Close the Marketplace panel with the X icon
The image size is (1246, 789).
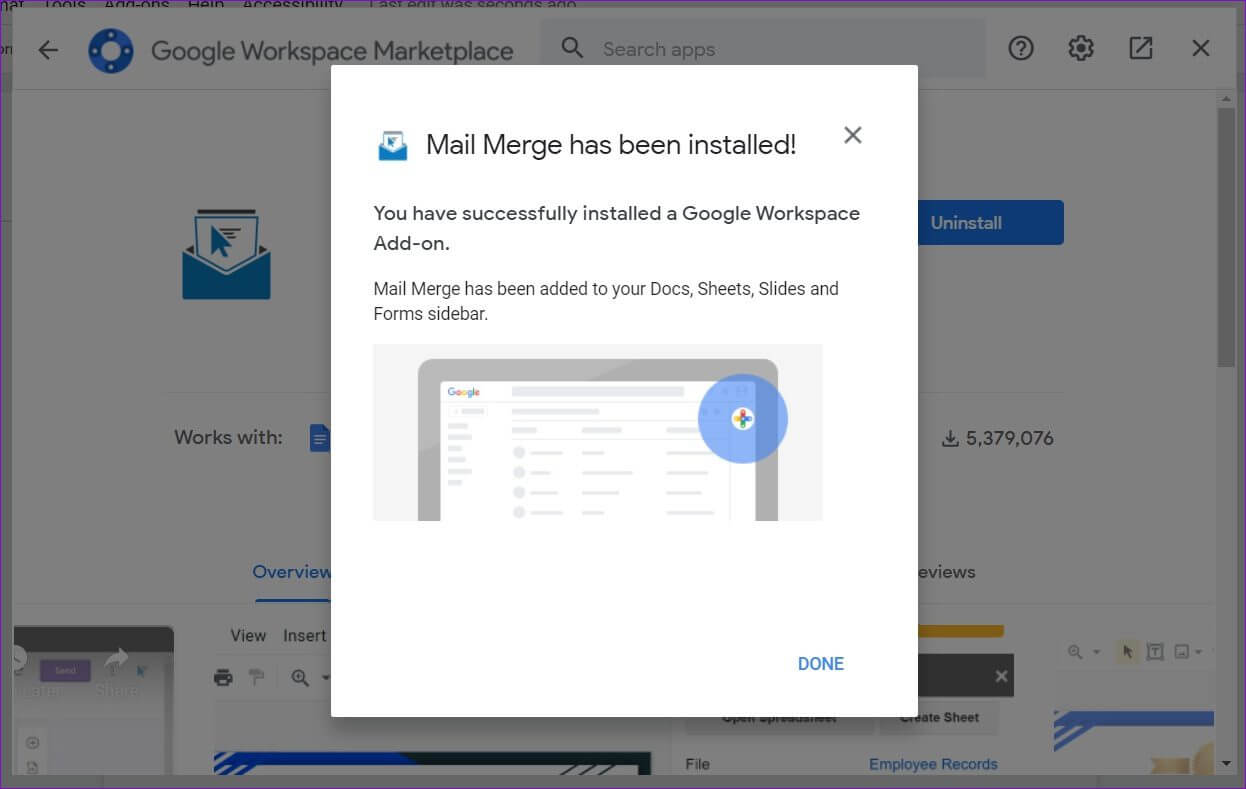[x=1201, y=48]
